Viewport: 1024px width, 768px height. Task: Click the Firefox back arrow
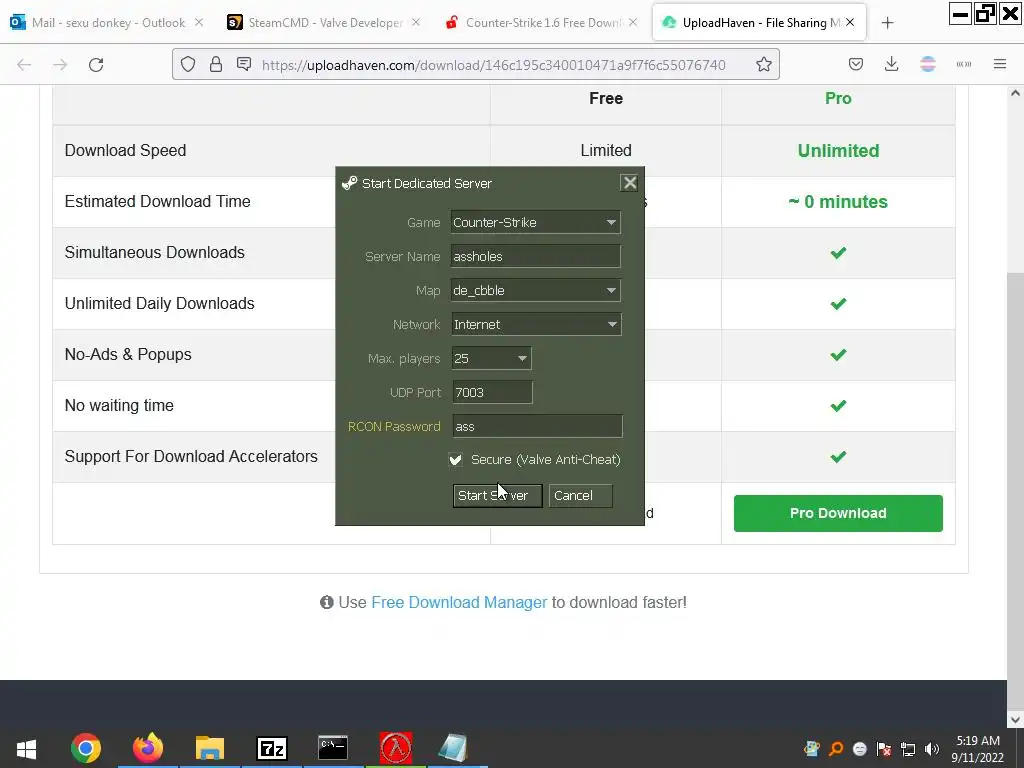tap(24, 64)
